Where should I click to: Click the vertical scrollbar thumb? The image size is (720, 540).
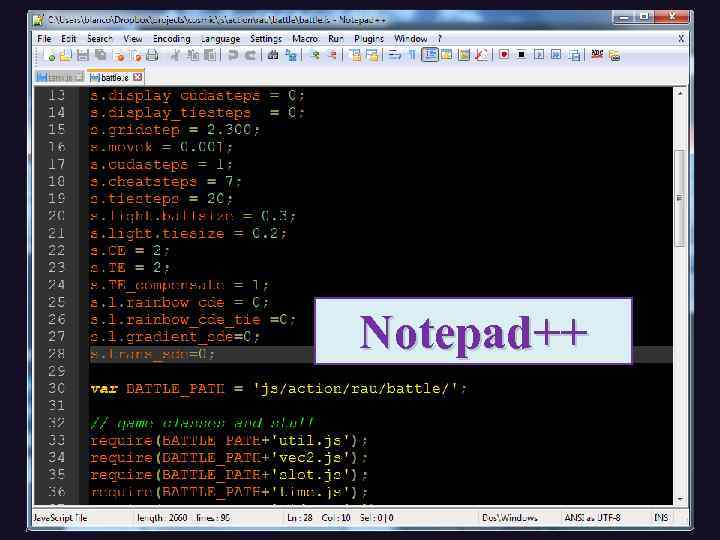pyautogui.click(x=680, y=198)
